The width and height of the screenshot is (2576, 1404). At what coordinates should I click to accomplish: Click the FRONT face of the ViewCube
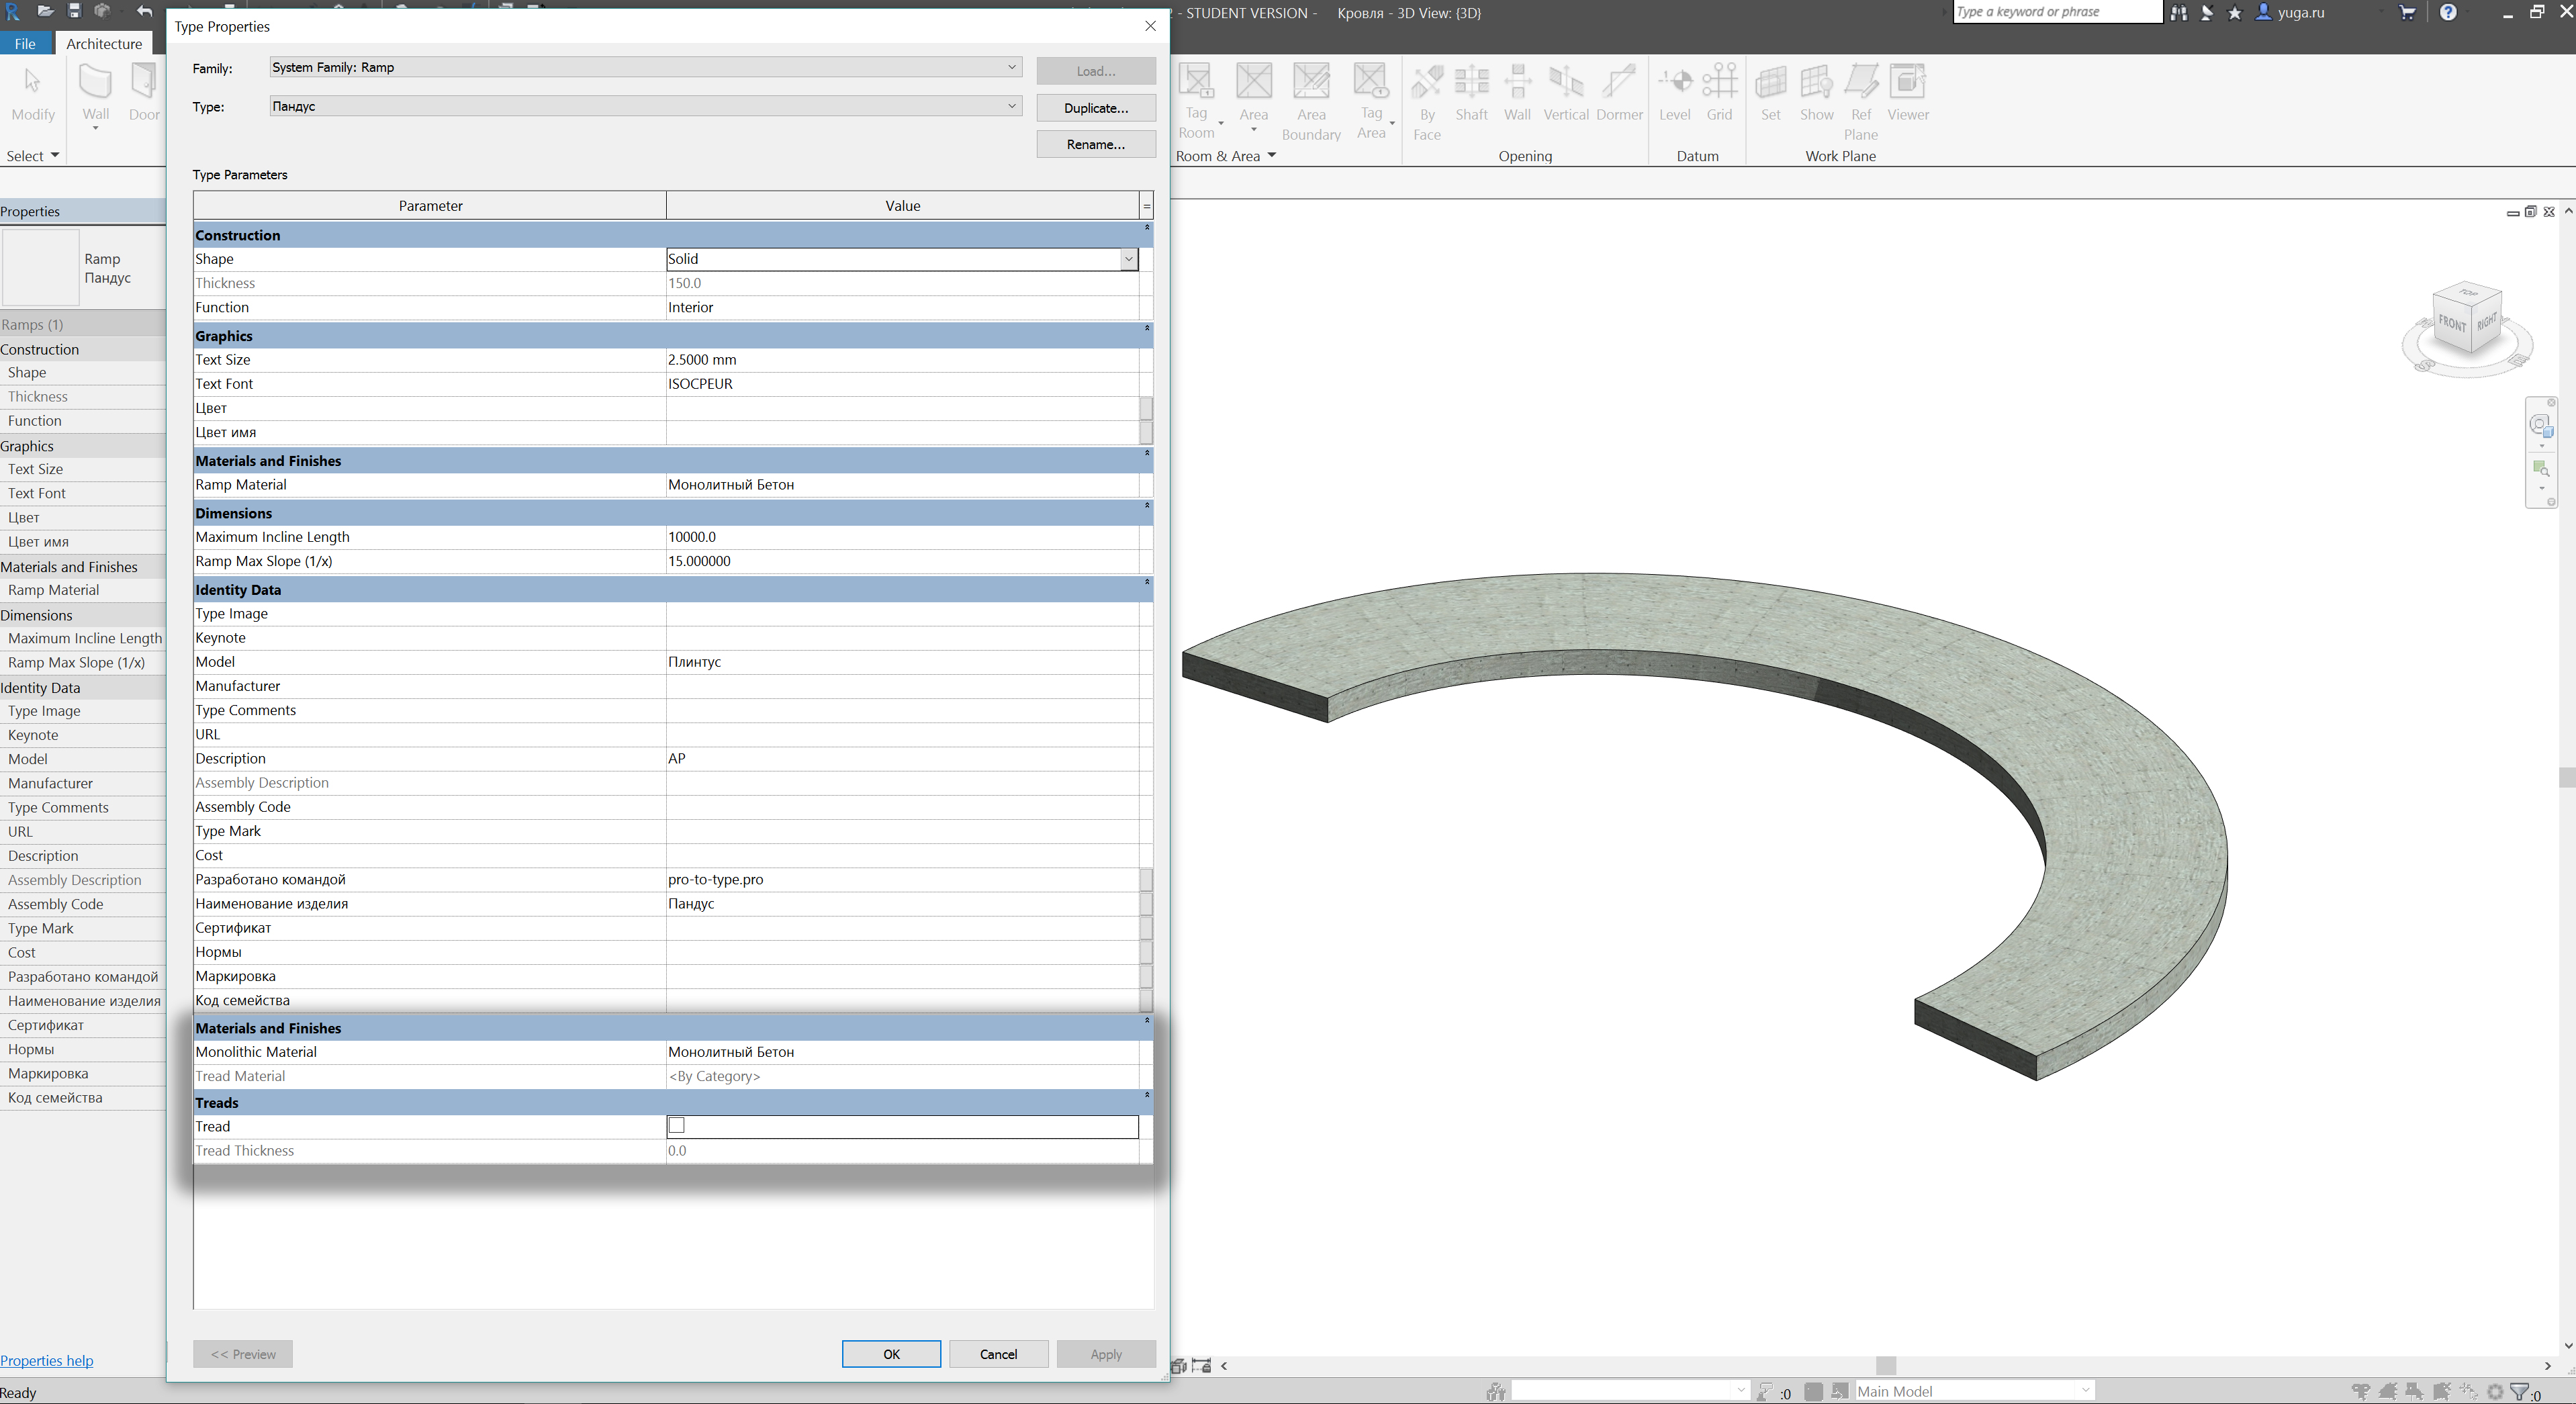pos(2452,324)
